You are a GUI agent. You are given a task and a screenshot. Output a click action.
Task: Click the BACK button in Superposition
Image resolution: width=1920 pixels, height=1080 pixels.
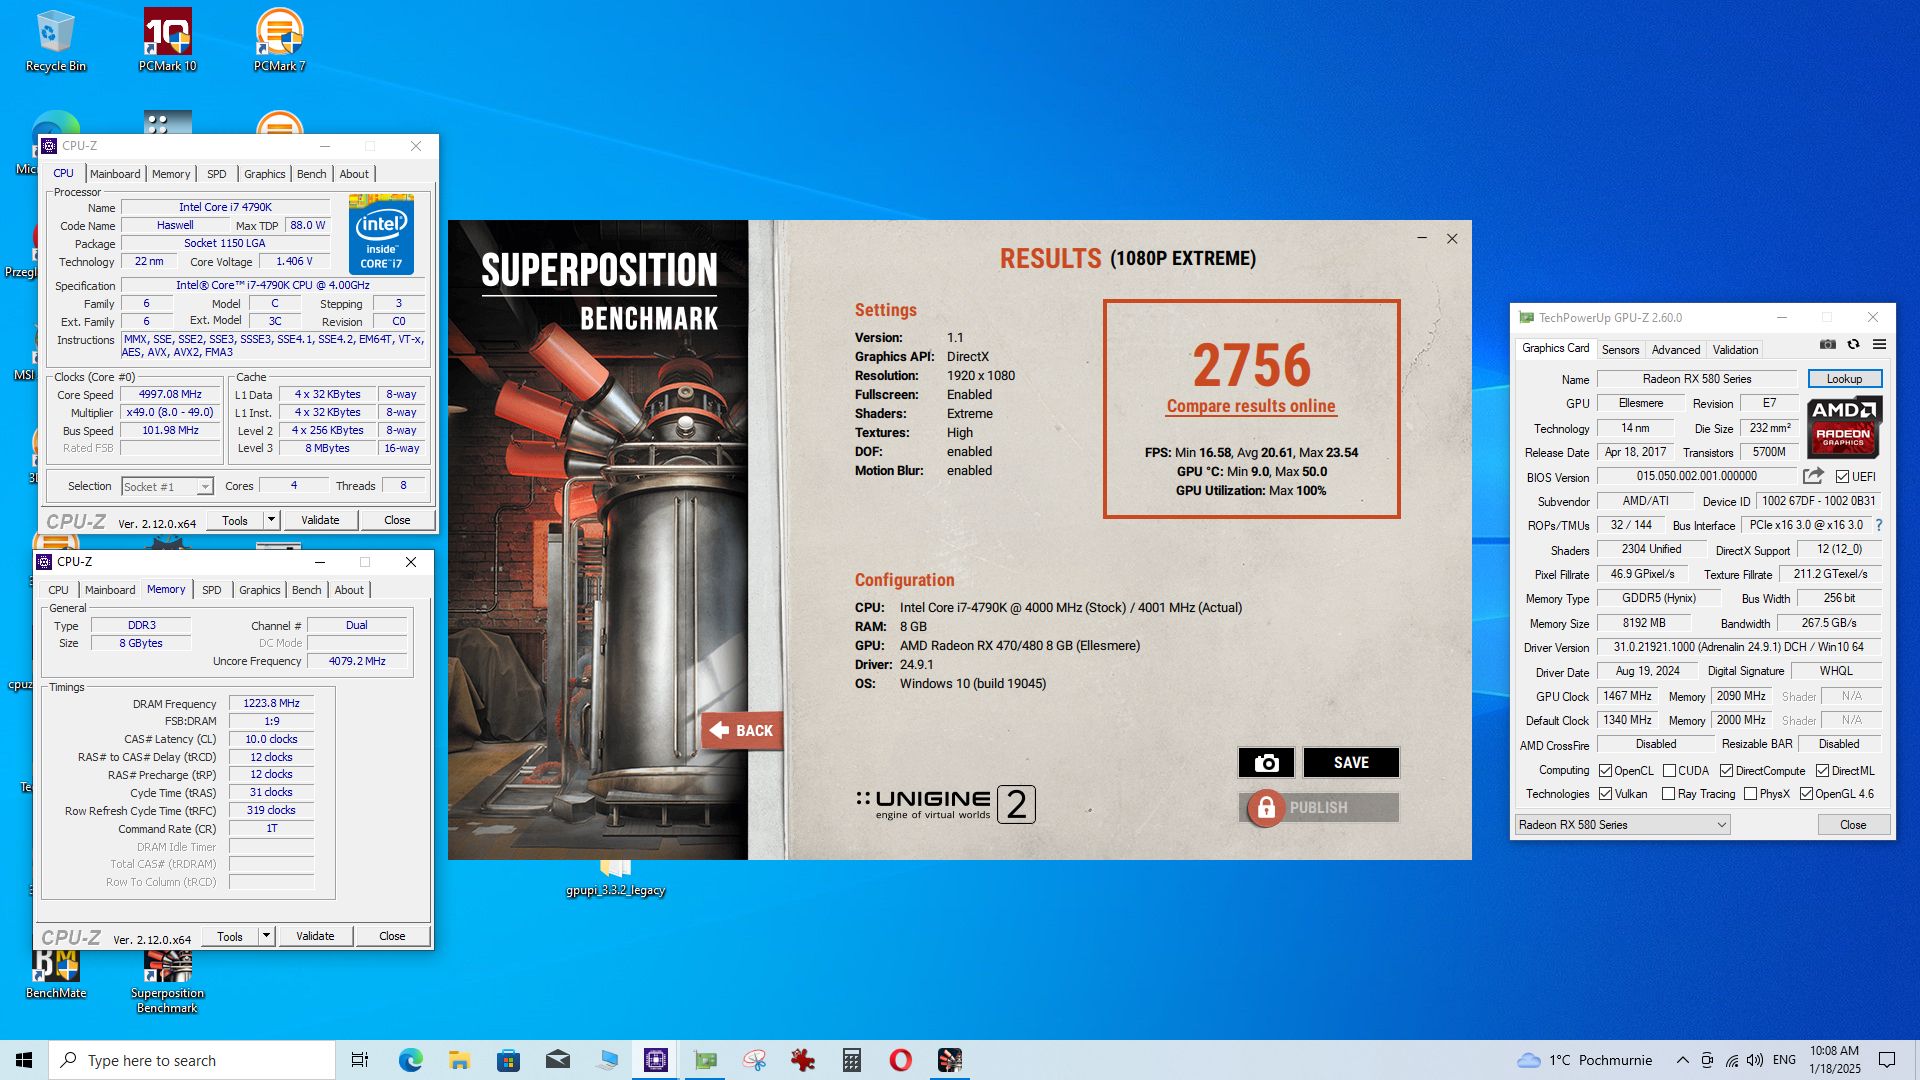tap(742, 731)
